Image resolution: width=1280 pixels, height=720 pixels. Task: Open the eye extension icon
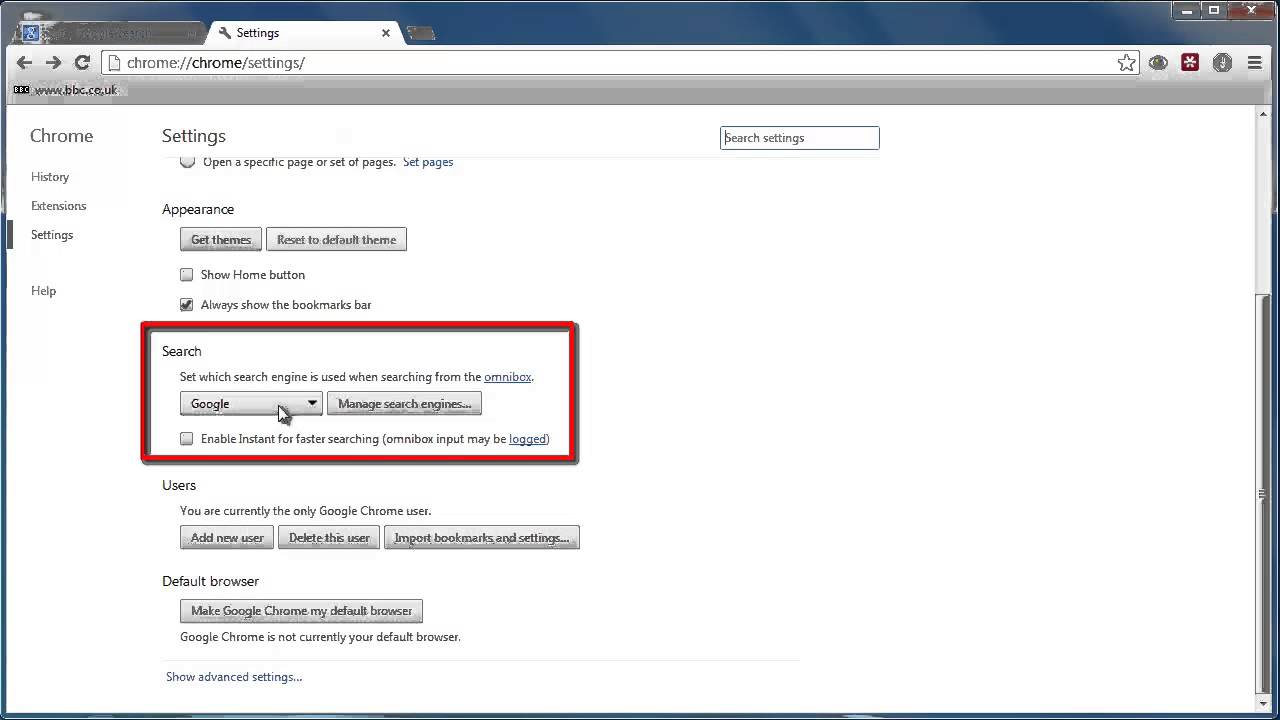[1158, 63]
